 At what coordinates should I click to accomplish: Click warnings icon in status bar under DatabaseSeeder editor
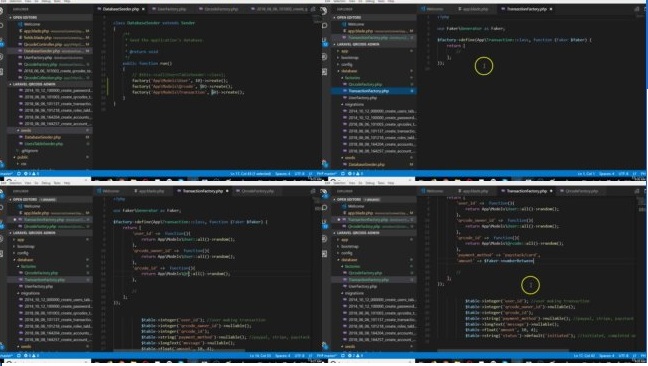tap(34, 174)
